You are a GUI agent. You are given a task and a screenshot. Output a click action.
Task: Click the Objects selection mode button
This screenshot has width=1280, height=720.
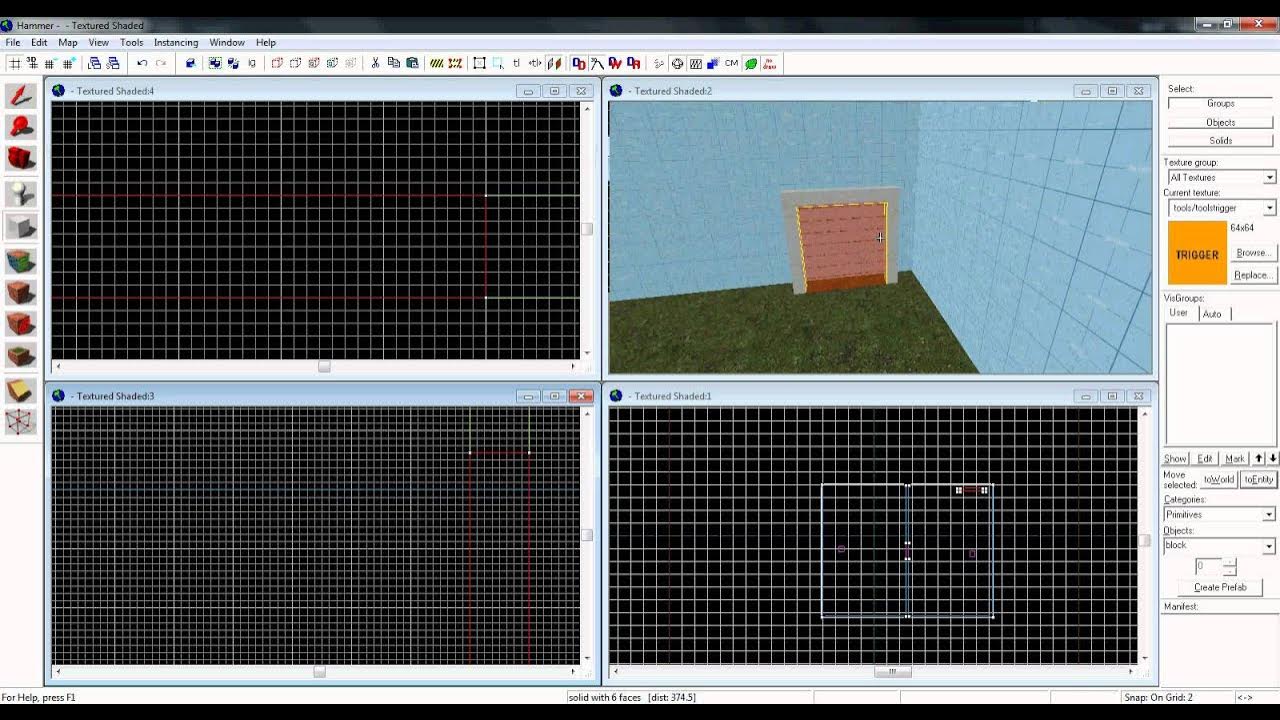tap(1220, 122)
